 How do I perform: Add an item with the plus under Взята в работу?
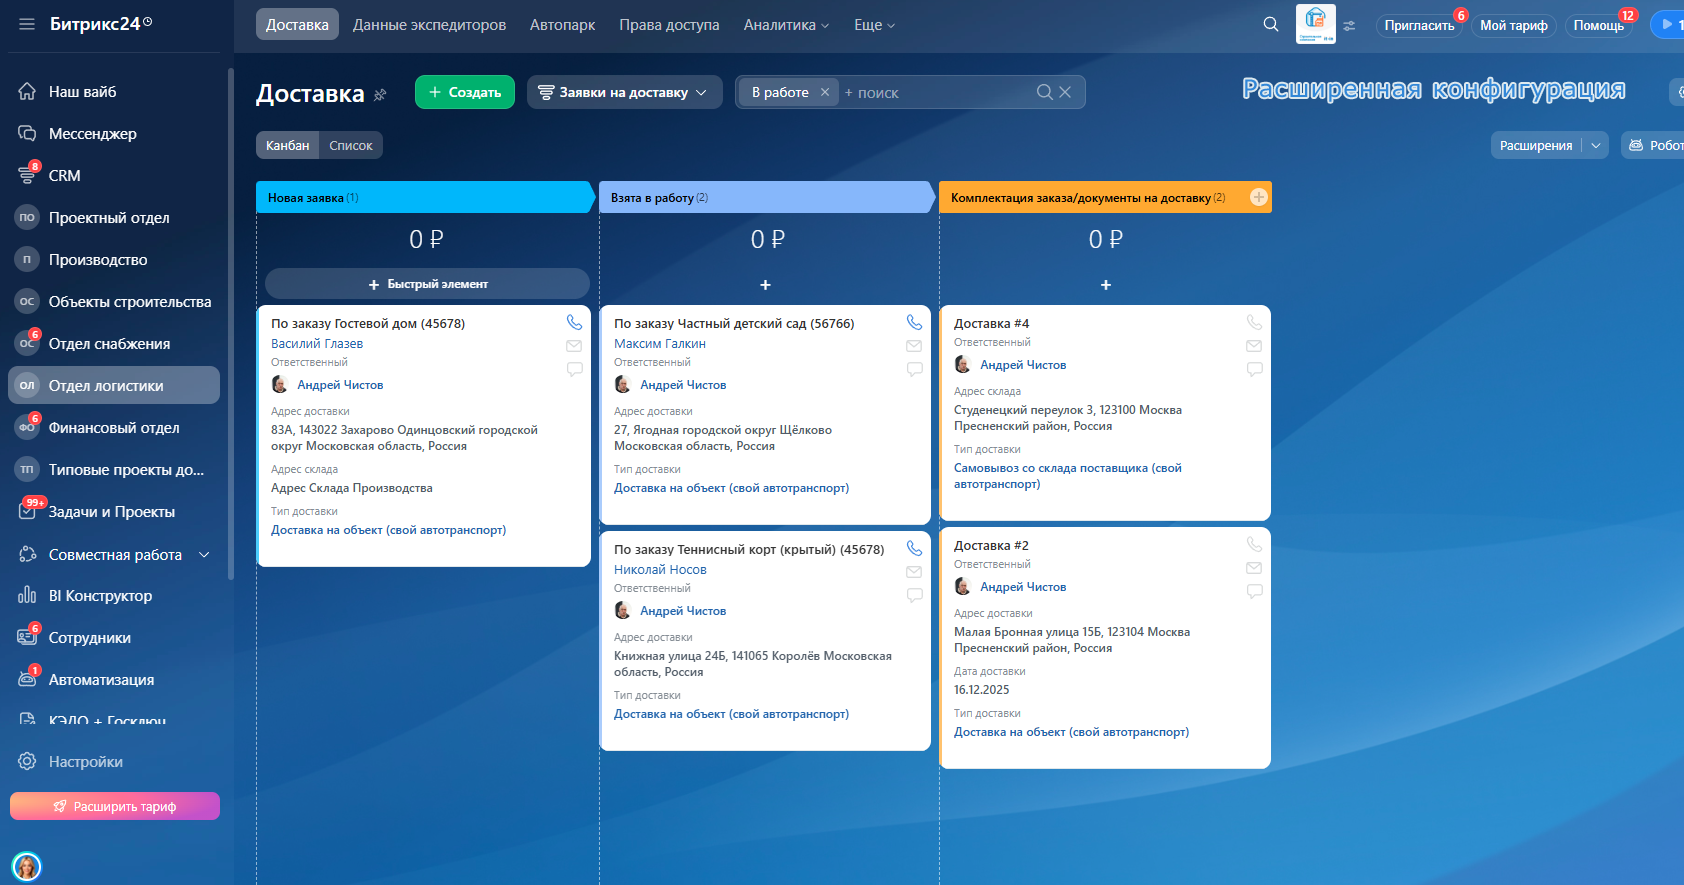point(765,285)
